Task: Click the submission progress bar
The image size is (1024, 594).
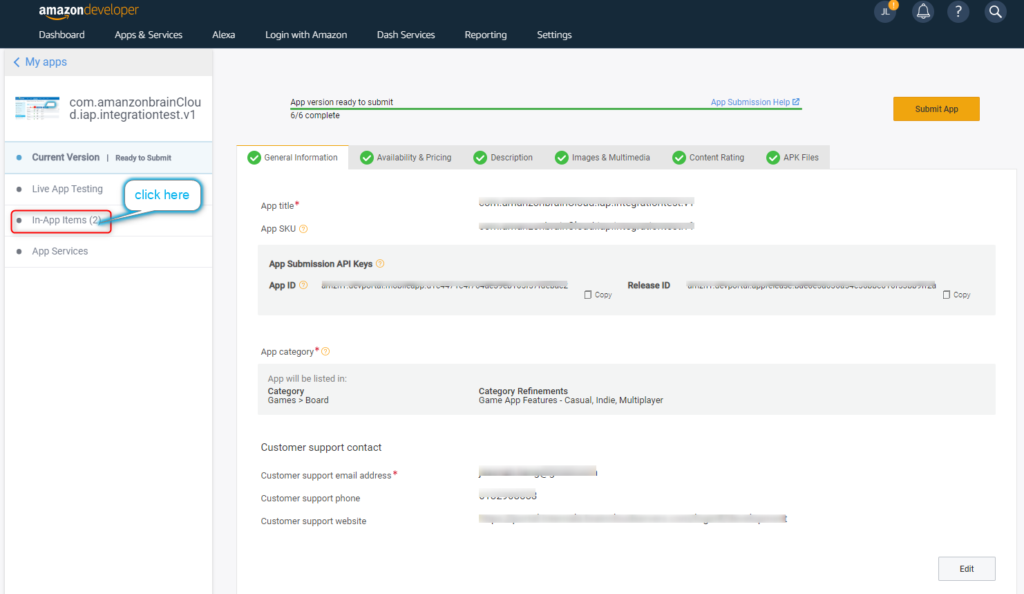Action: pyautogui.click(x=546, y=109)
